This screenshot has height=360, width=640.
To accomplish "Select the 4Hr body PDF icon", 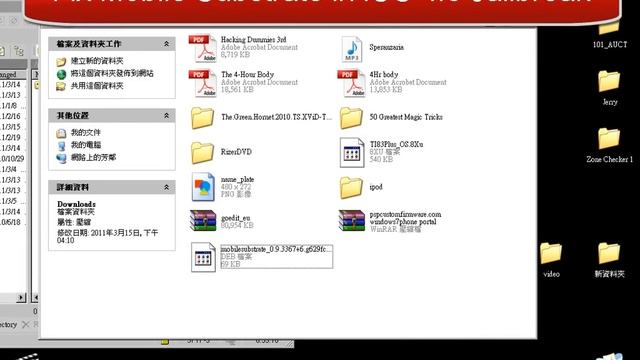I will 351,83.
